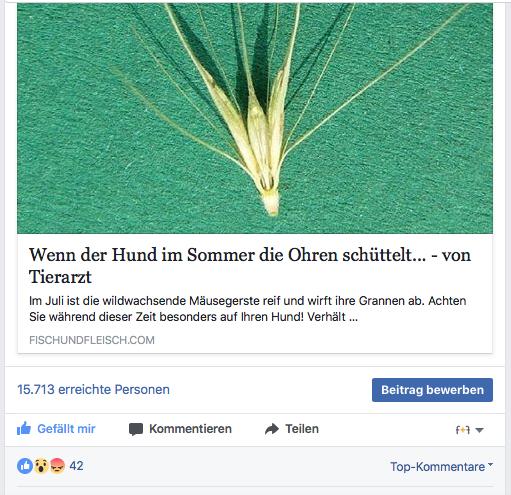
Task: Choose the Teilen text label
Action: click(x=302, y=429)
